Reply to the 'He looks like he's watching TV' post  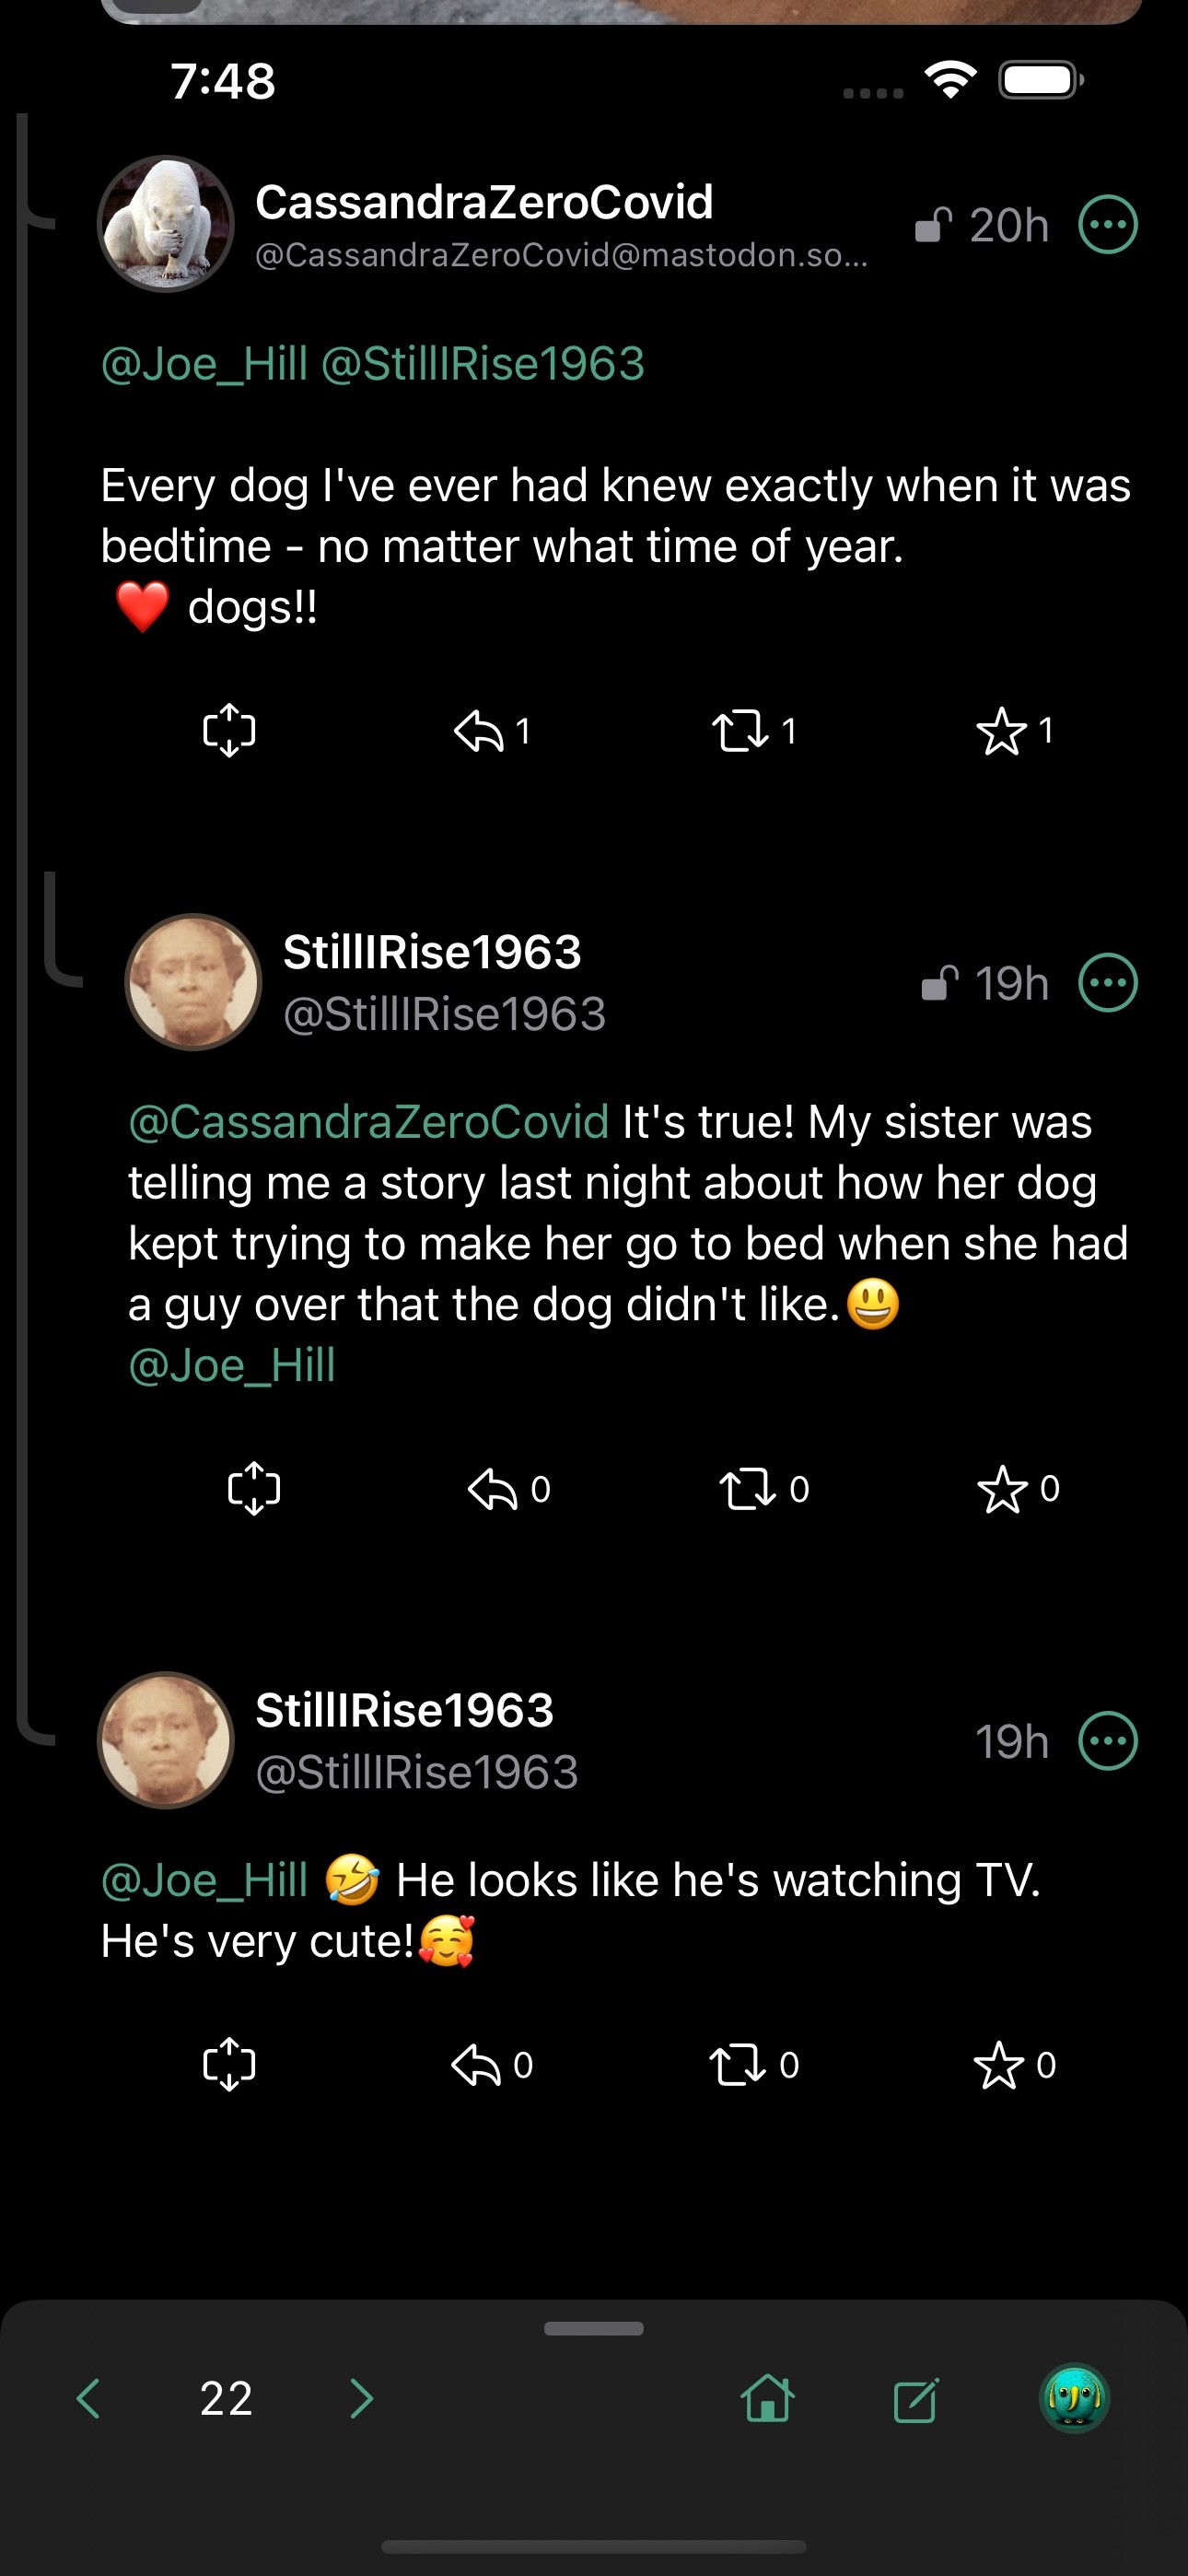click(x=477, y=2065)
